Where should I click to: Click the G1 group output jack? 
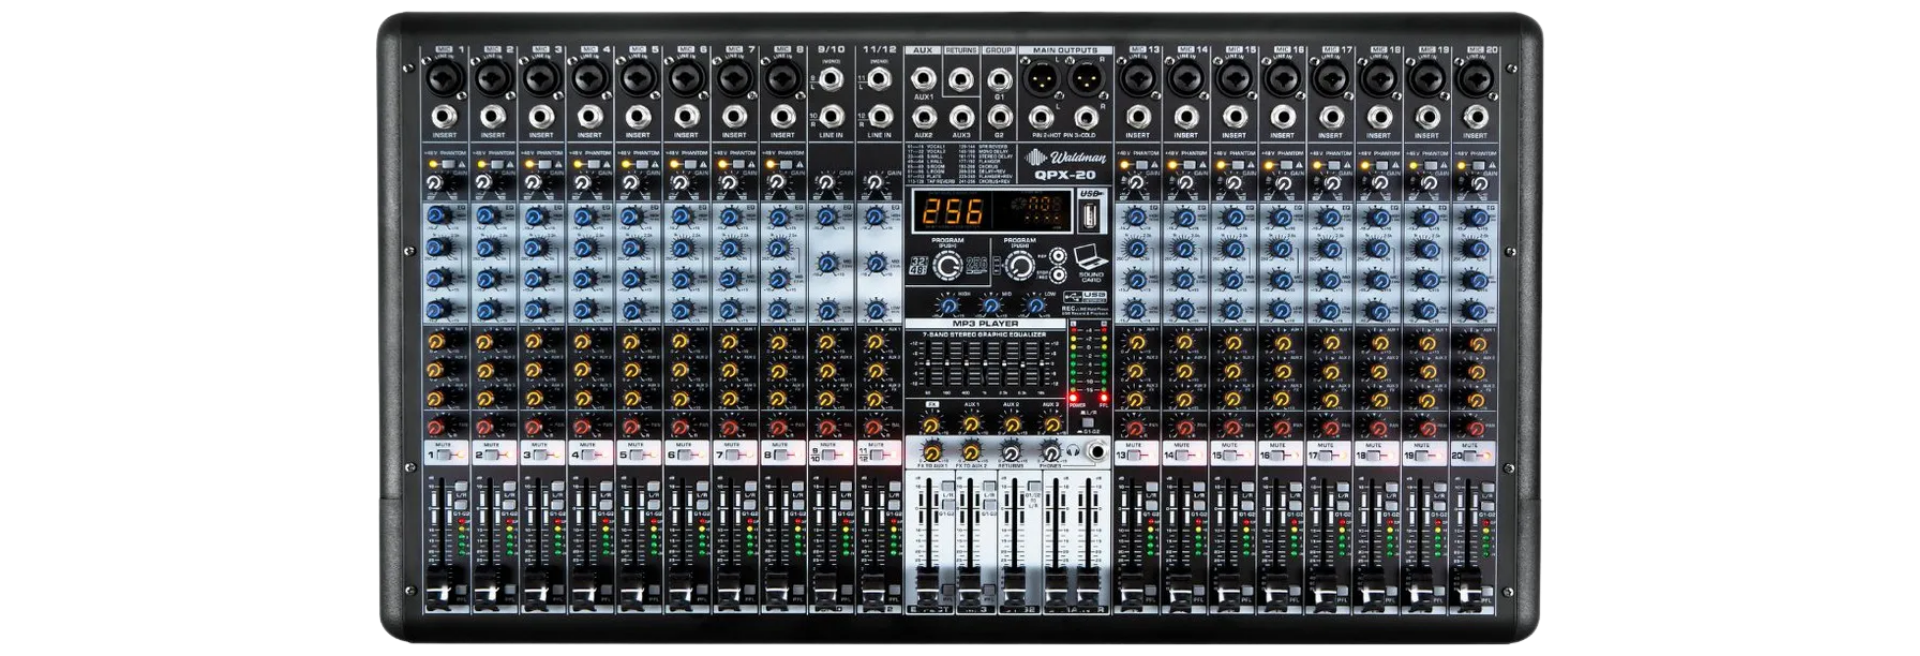[999, 79]
